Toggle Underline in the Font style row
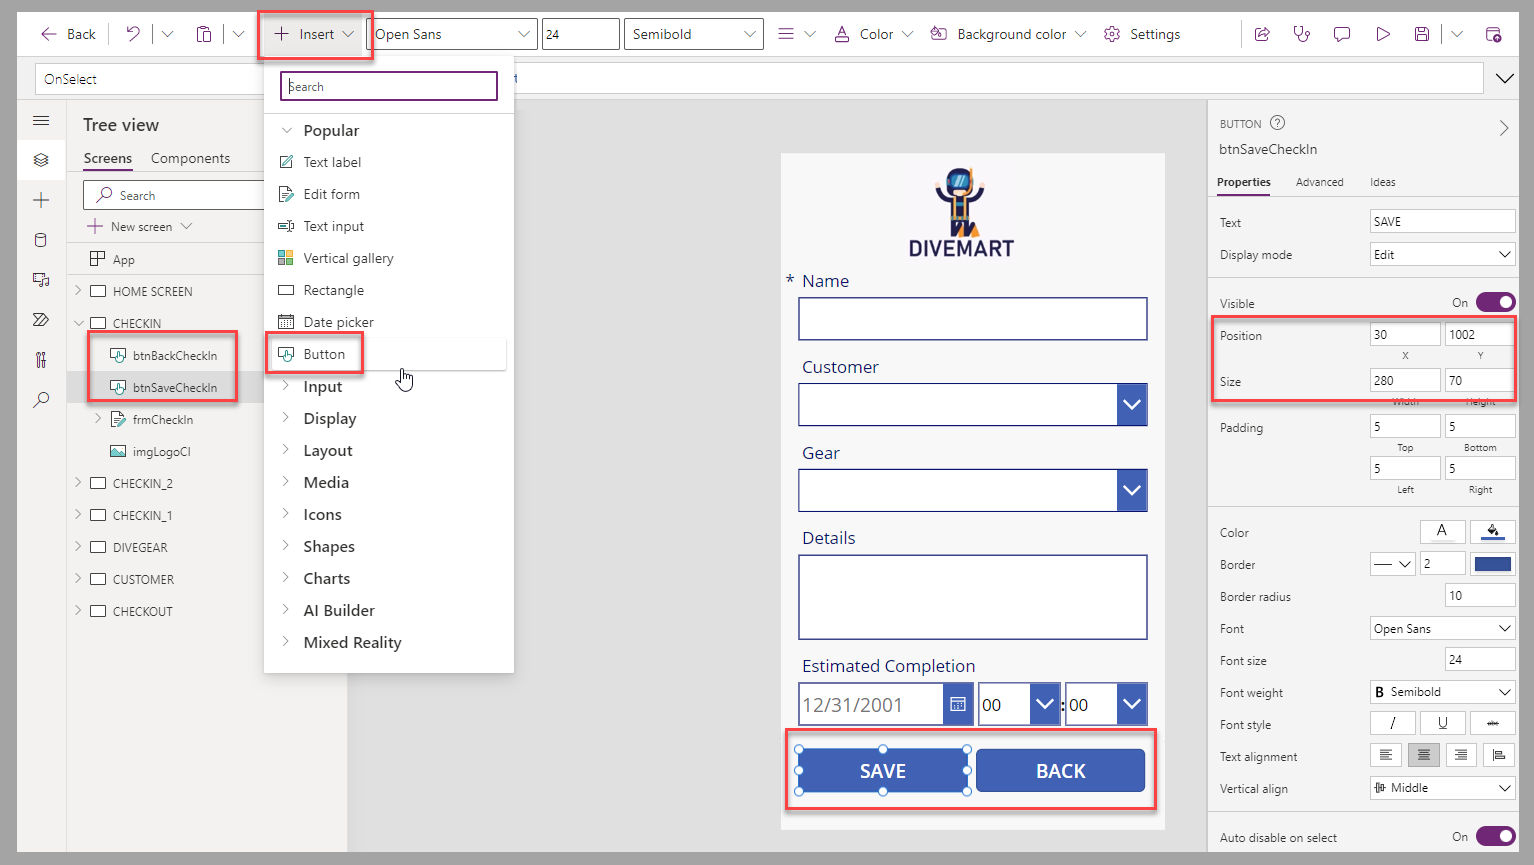This screenshot has height=865, width=1534. pyautogui.click(x=1442, y=722)
